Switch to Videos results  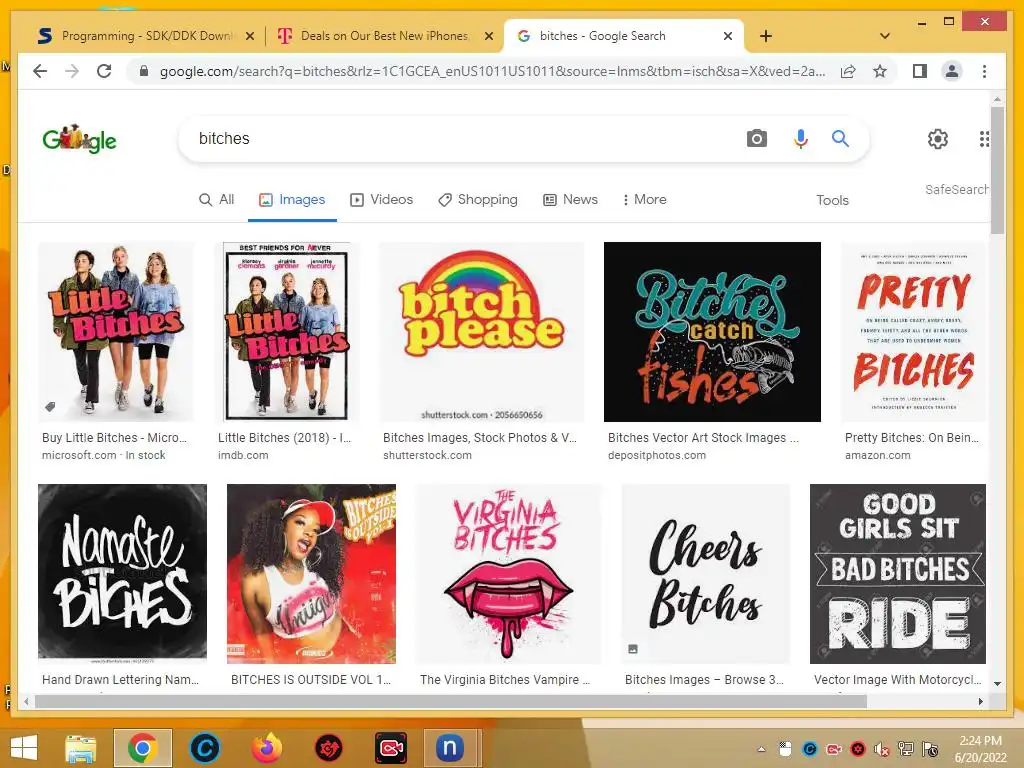(381, 200)
